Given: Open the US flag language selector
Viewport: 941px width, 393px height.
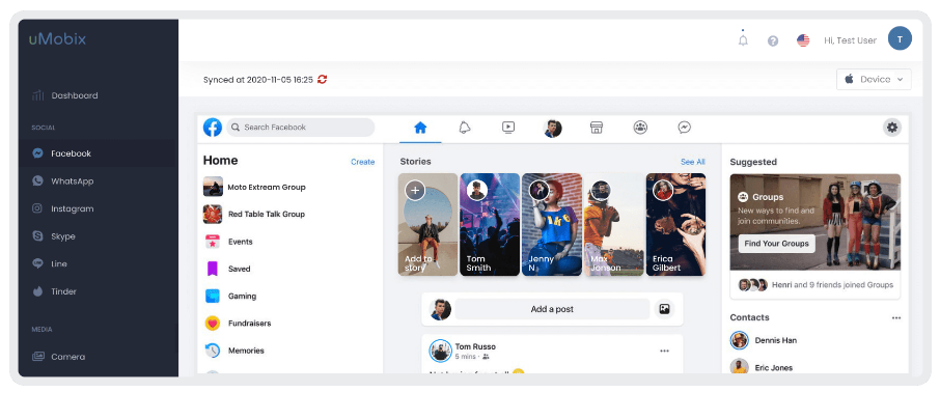Looking at the screenshot, I should [803, 40].
